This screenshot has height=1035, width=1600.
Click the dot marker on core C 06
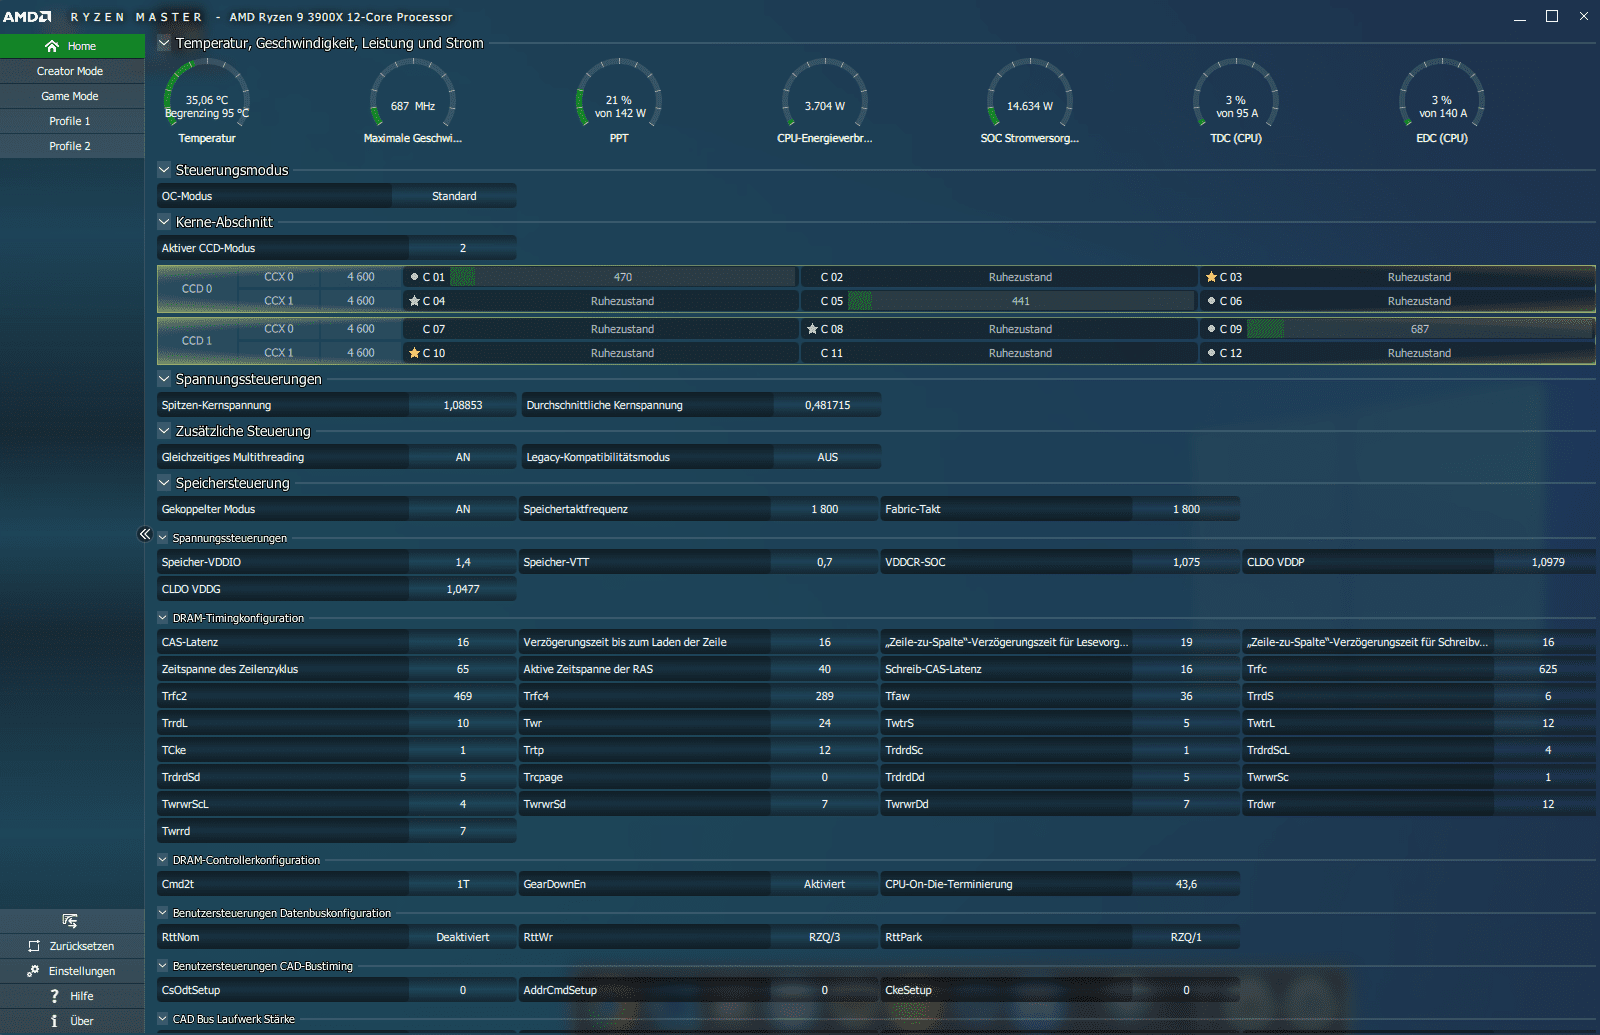tap(1211, 301)
